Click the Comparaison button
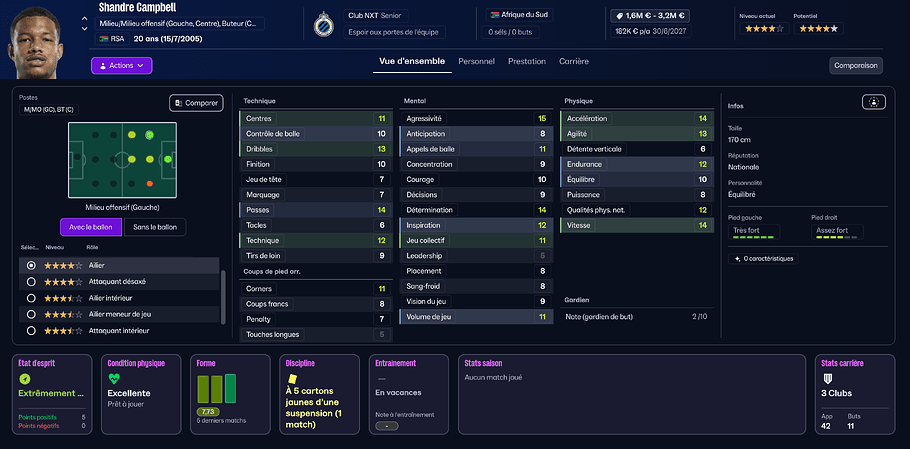910x449 pixels. coord(855,66)
